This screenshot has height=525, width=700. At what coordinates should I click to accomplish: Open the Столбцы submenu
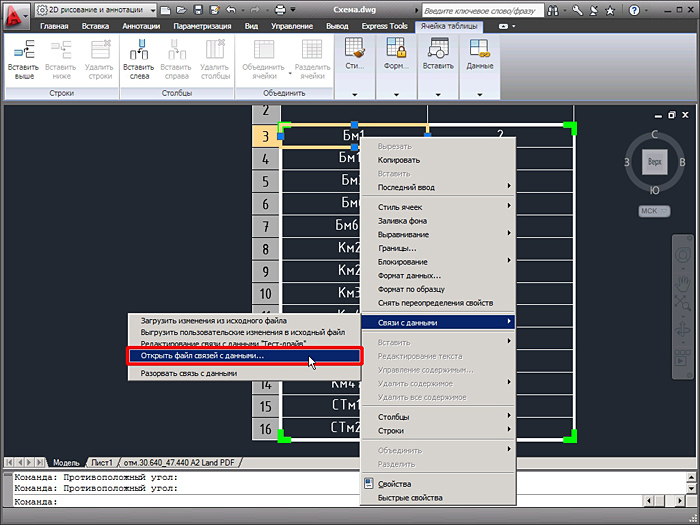pos(438,417)
